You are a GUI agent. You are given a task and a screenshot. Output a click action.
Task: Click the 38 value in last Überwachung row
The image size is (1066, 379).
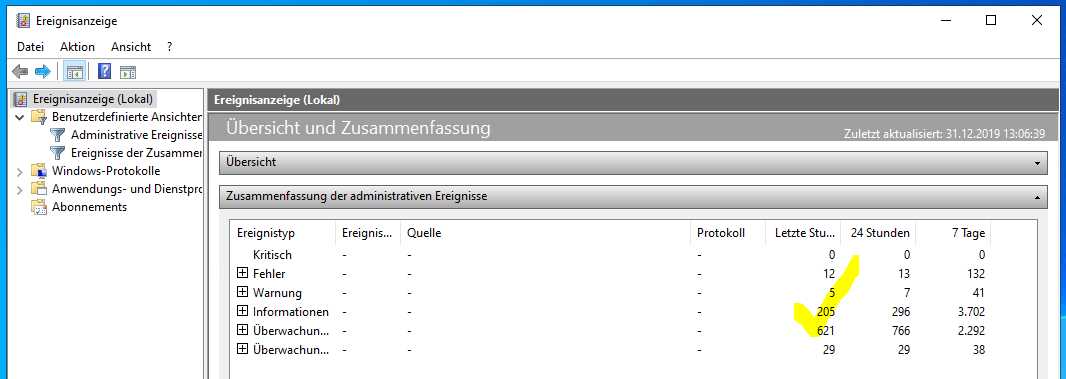click(x=978, y=350)
